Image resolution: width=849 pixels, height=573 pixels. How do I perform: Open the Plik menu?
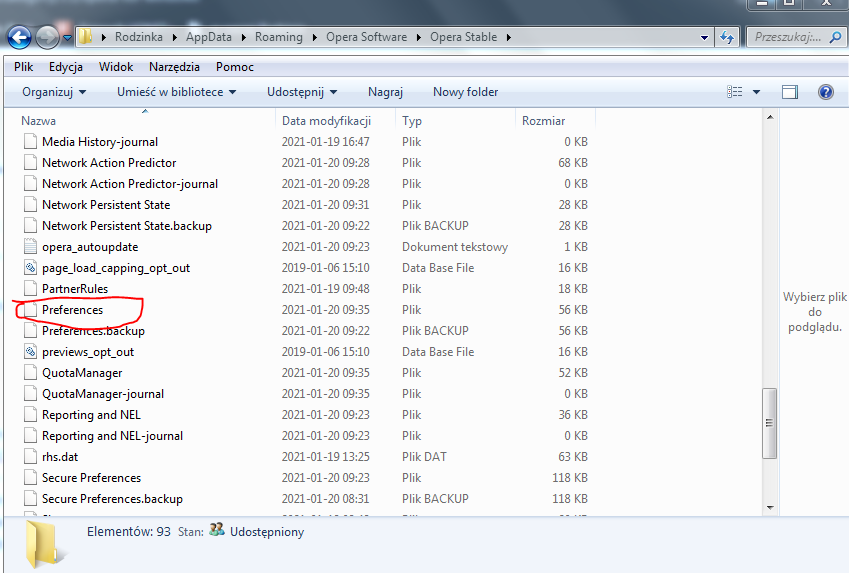click(x=23, y=67)
